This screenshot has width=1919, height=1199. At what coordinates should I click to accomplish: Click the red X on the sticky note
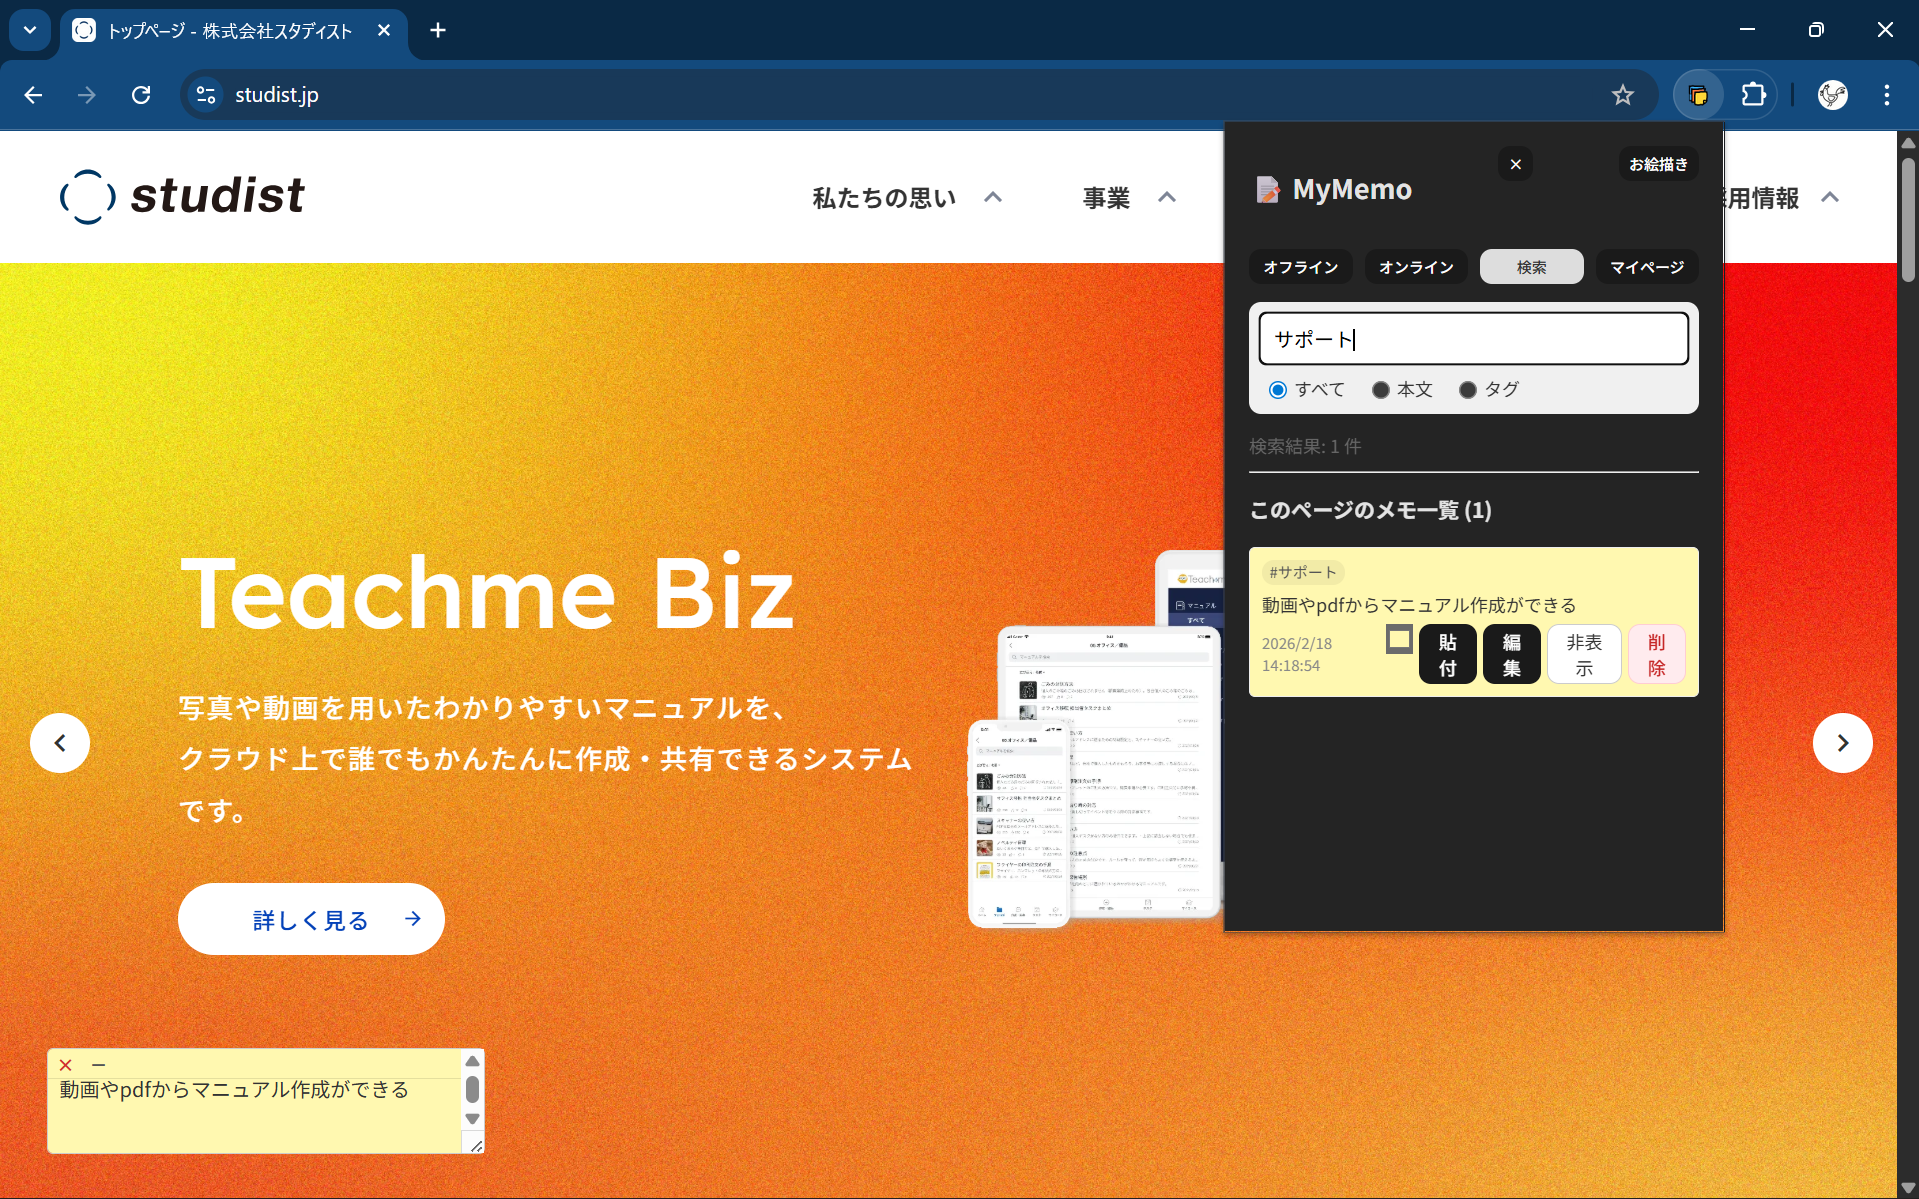(x=66, y=1065)
